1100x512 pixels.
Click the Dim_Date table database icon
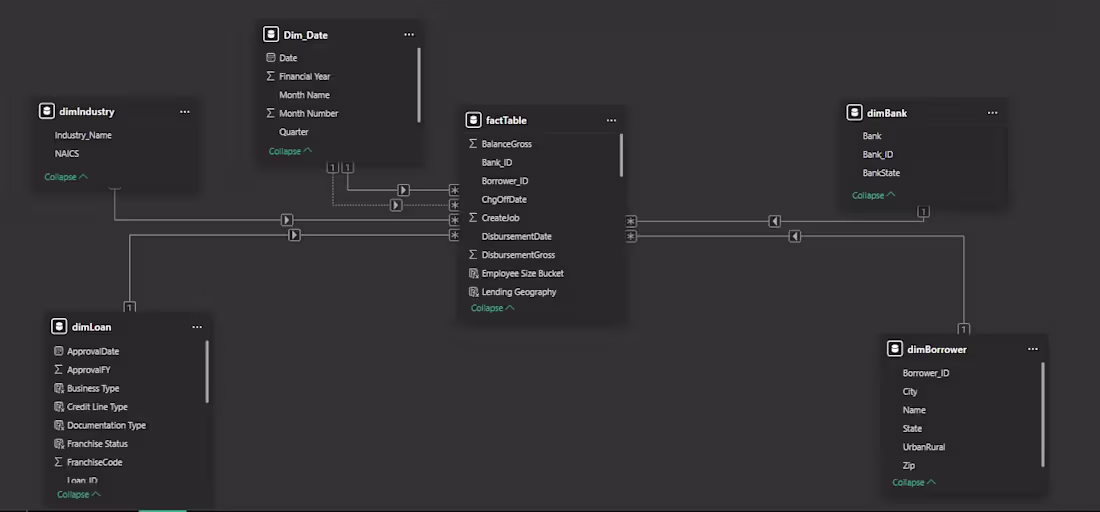point(271,34)
